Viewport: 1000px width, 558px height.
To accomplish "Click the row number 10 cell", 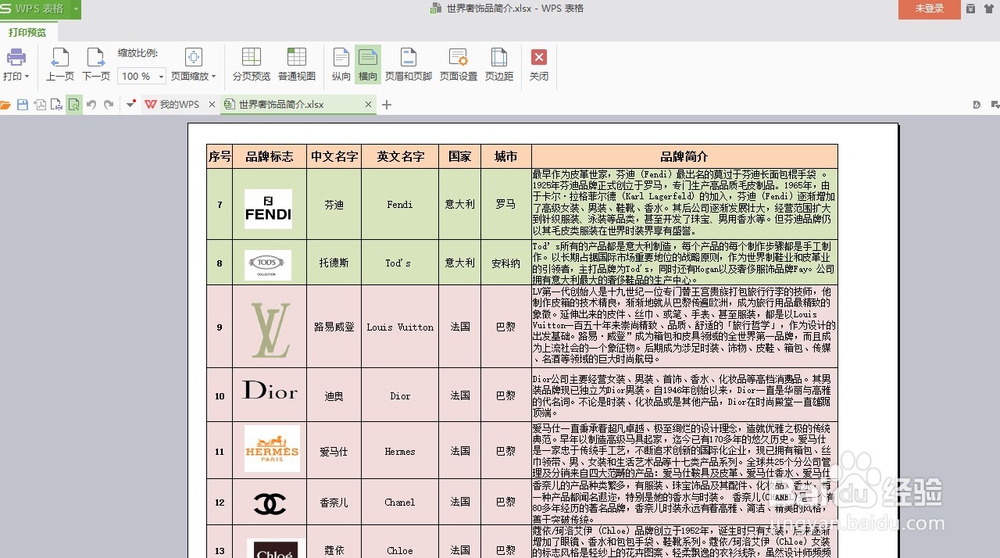I will click(219, 396).
